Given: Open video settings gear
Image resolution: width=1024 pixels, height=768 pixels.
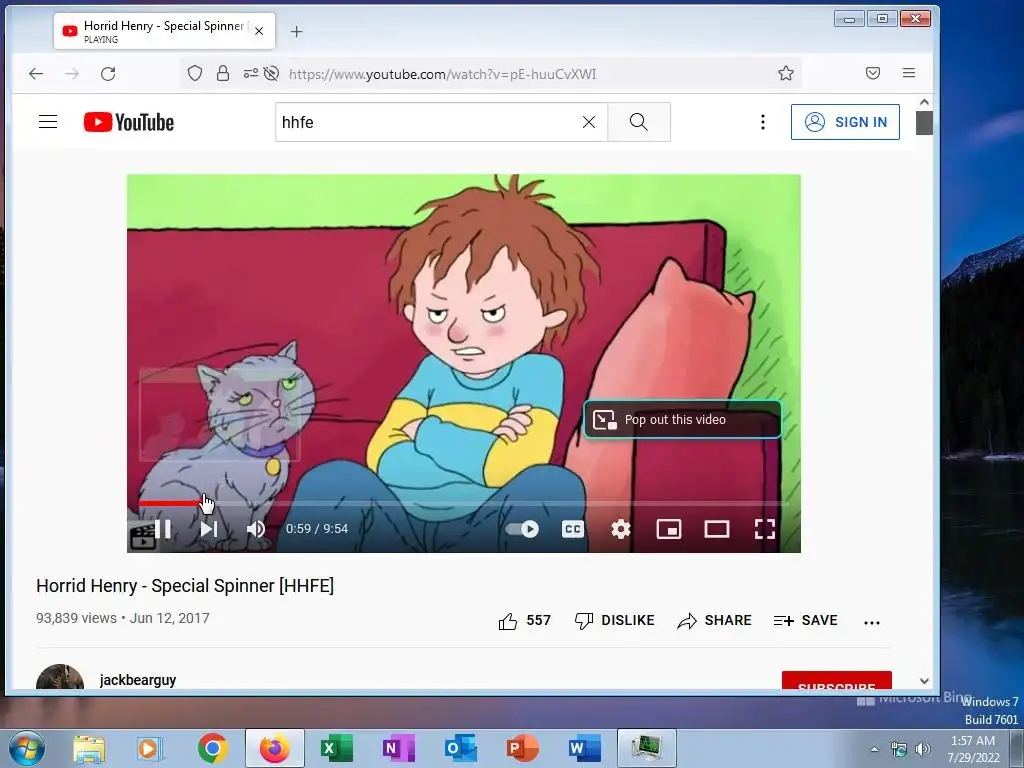Looking at the screenshot, I should coord(620,529).
